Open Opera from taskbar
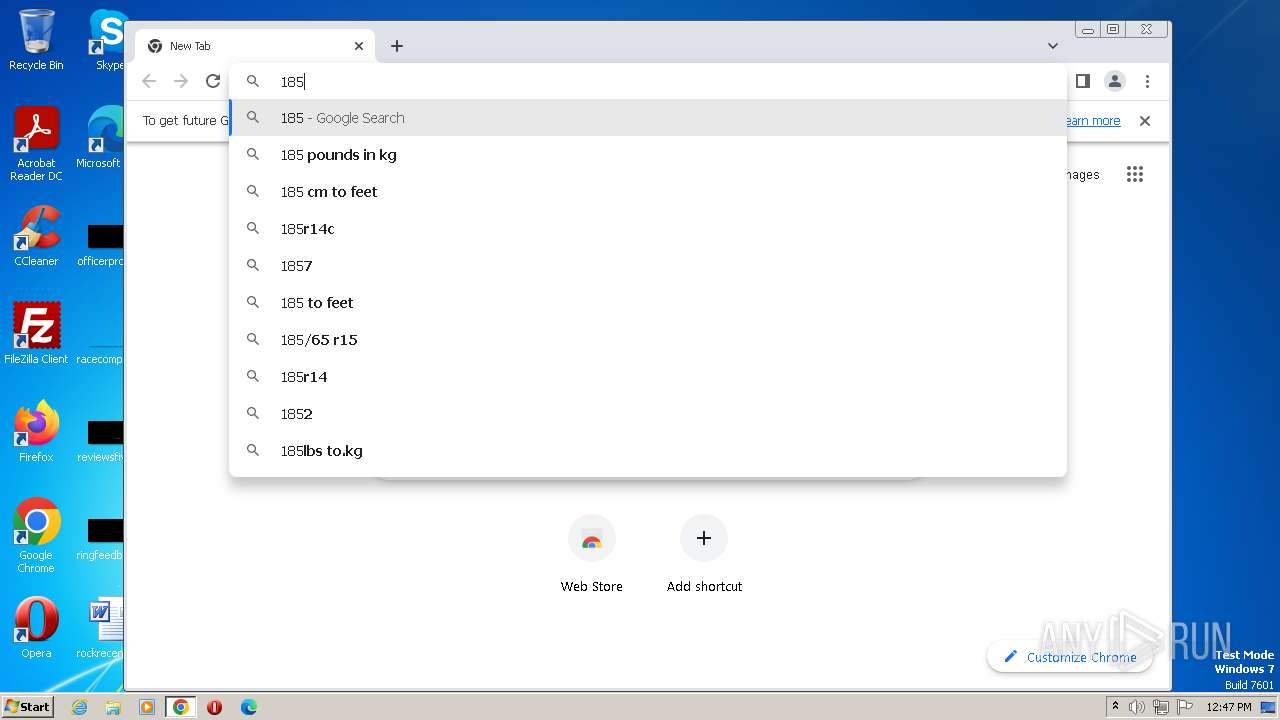Image resolution: width=1280 pixels, height=720 pixels. pyautogui.click(x=214, y=707)
